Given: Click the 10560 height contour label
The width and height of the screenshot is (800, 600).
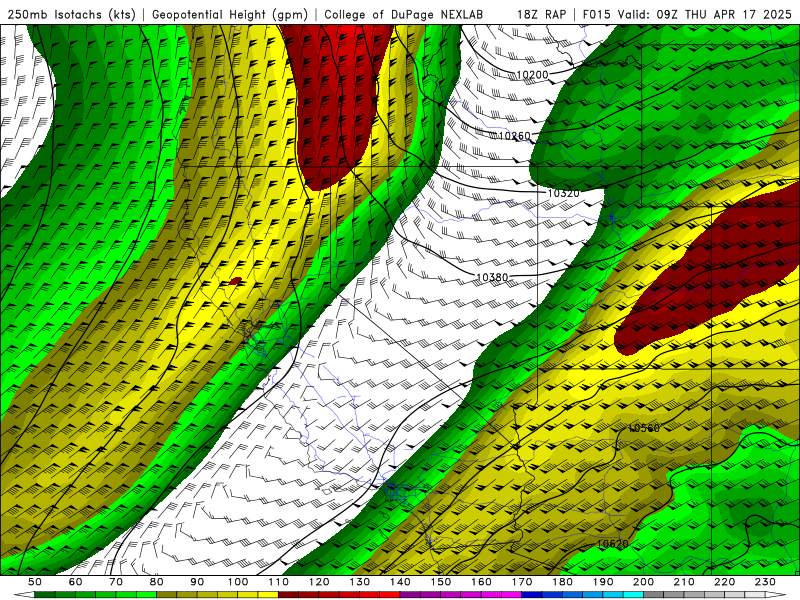Looking at the screenshot, I should (643, 428).
